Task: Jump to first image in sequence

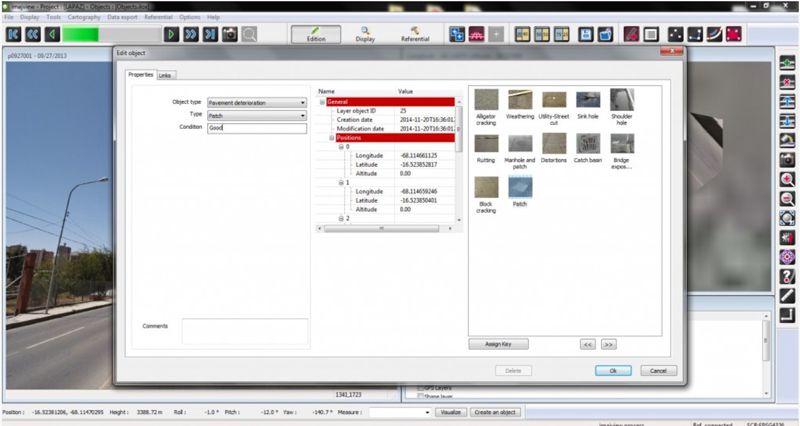Action: coord(13,35)
